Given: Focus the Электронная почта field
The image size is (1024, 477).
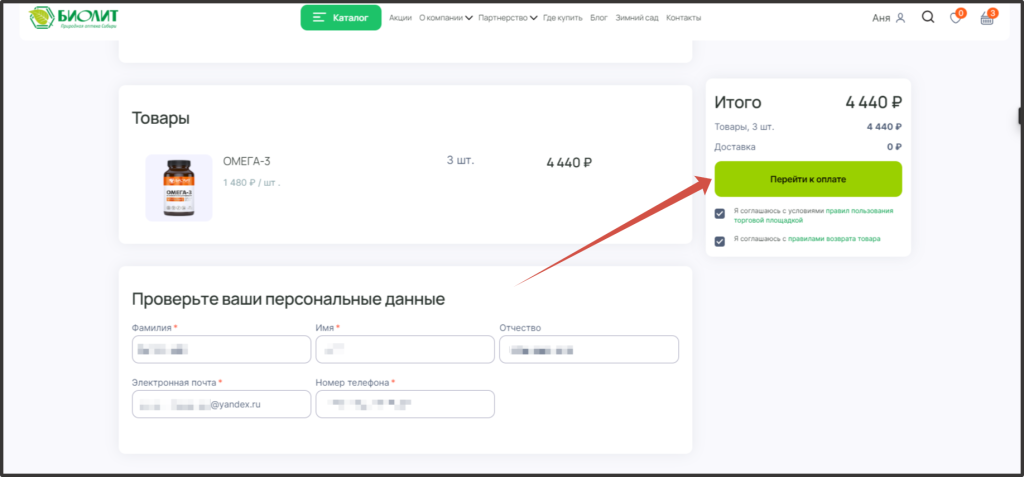Looking at the screenshot, I should (221, 404).
